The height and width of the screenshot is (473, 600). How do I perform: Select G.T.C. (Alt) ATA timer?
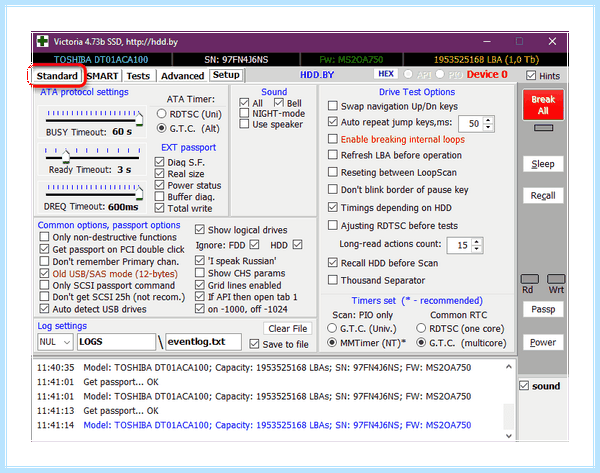(x=161, y=128)
